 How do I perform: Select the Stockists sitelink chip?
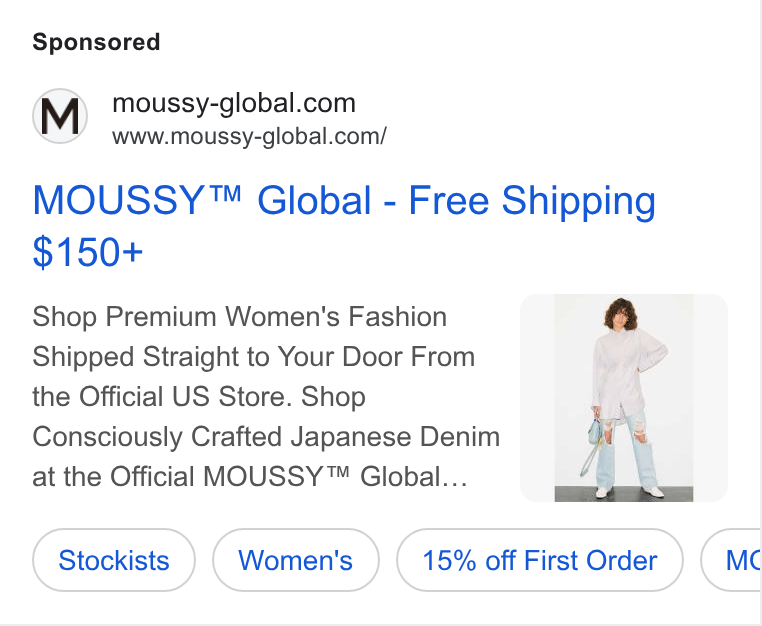pyautogui.click(x=114, y=560)
